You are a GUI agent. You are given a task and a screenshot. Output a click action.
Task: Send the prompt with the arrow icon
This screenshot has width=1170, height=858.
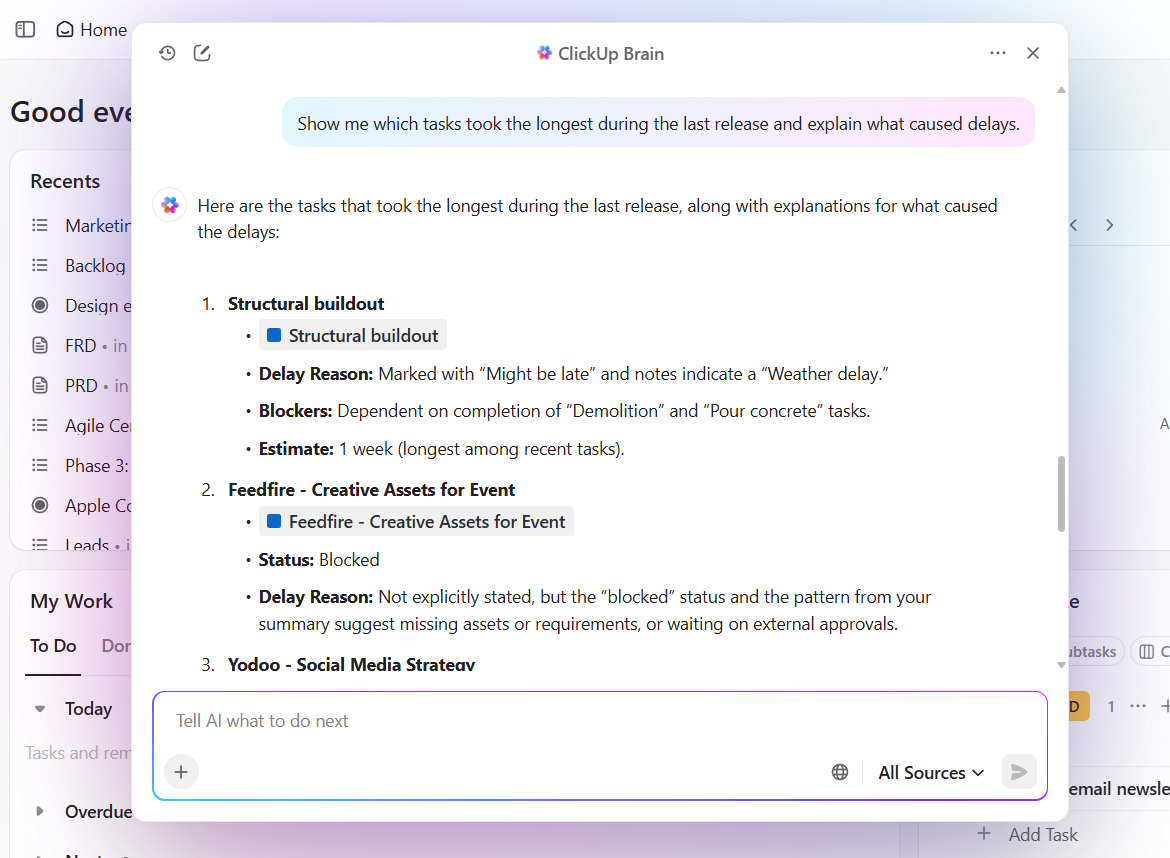point(1018,771)
